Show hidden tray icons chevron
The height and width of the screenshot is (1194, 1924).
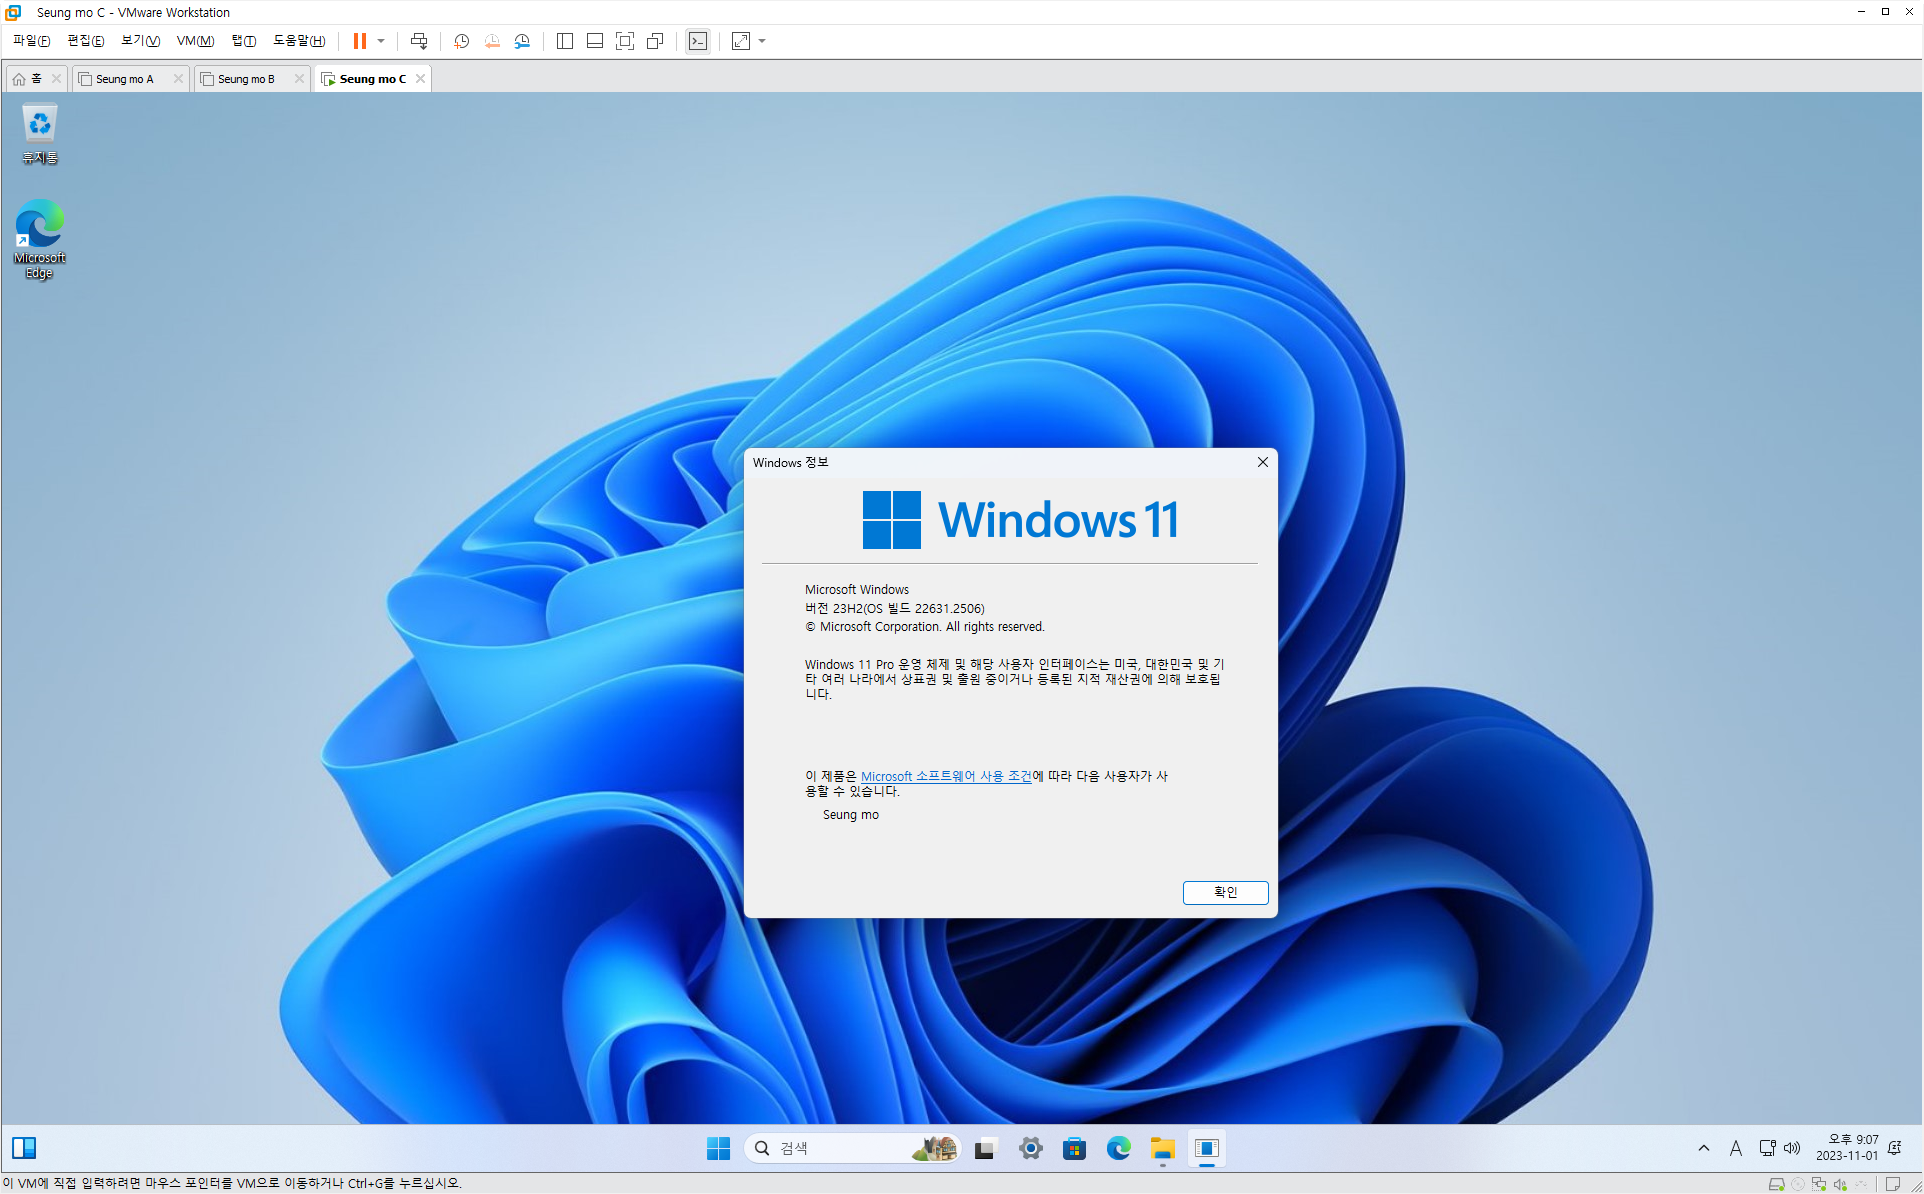1704,1148
